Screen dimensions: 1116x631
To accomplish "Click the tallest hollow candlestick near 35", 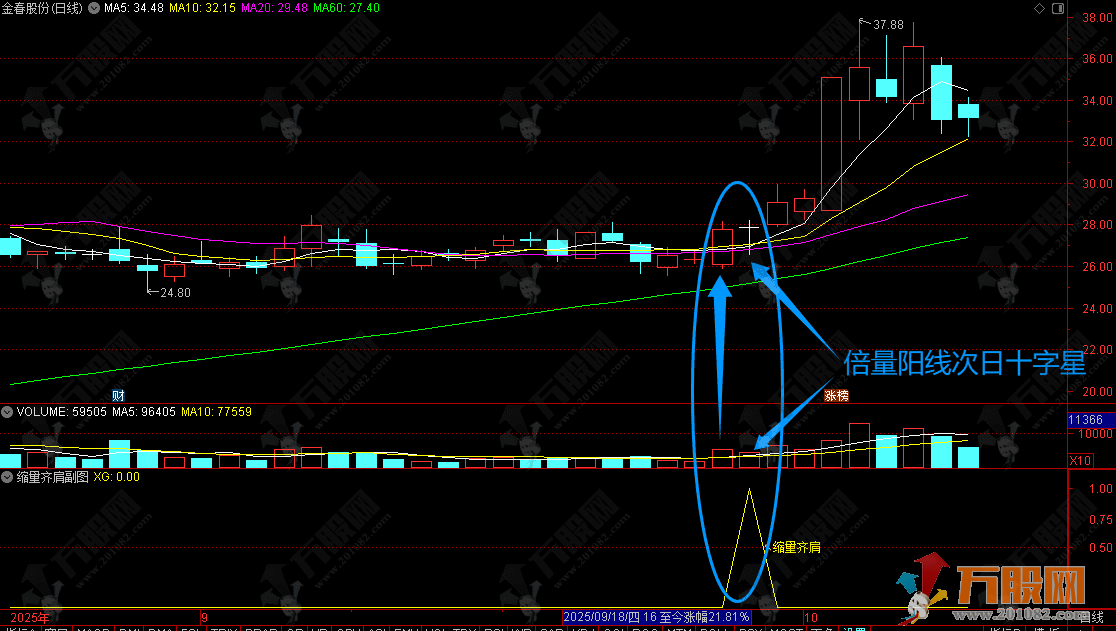I will click(831, 143).
